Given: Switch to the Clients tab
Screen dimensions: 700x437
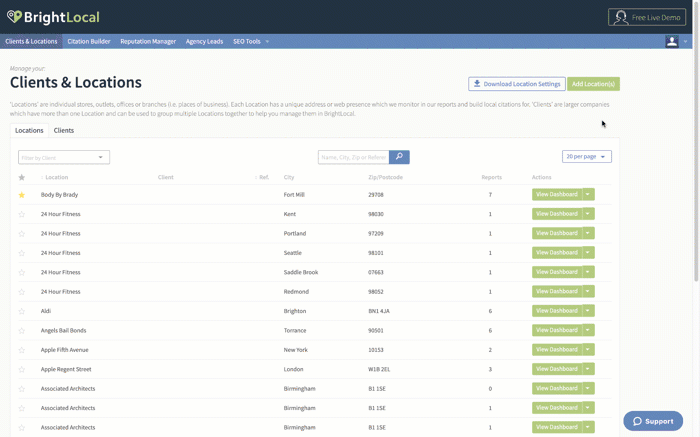Looking at the screenshot, I should coord(64,130).
